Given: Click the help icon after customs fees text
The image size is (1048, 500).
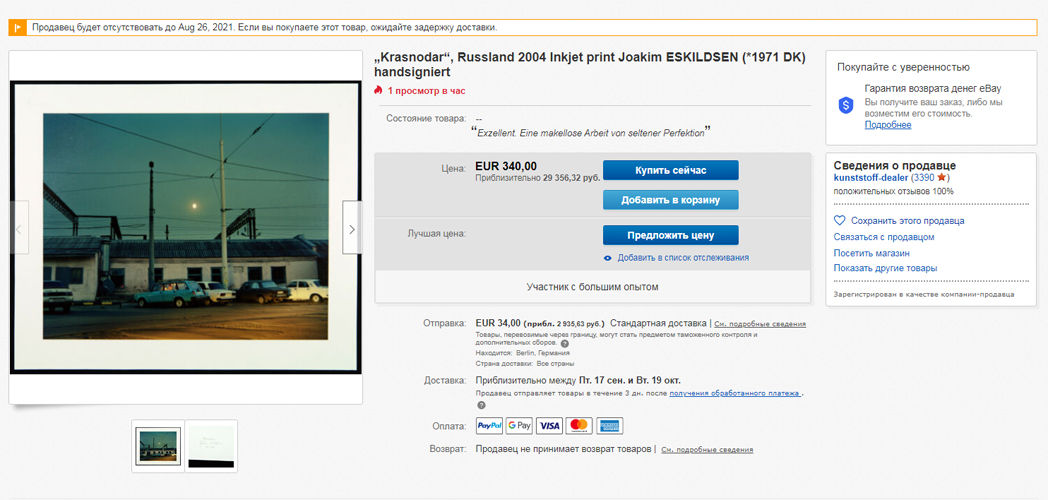Looking at the screenshot, I should coord(565,344).
